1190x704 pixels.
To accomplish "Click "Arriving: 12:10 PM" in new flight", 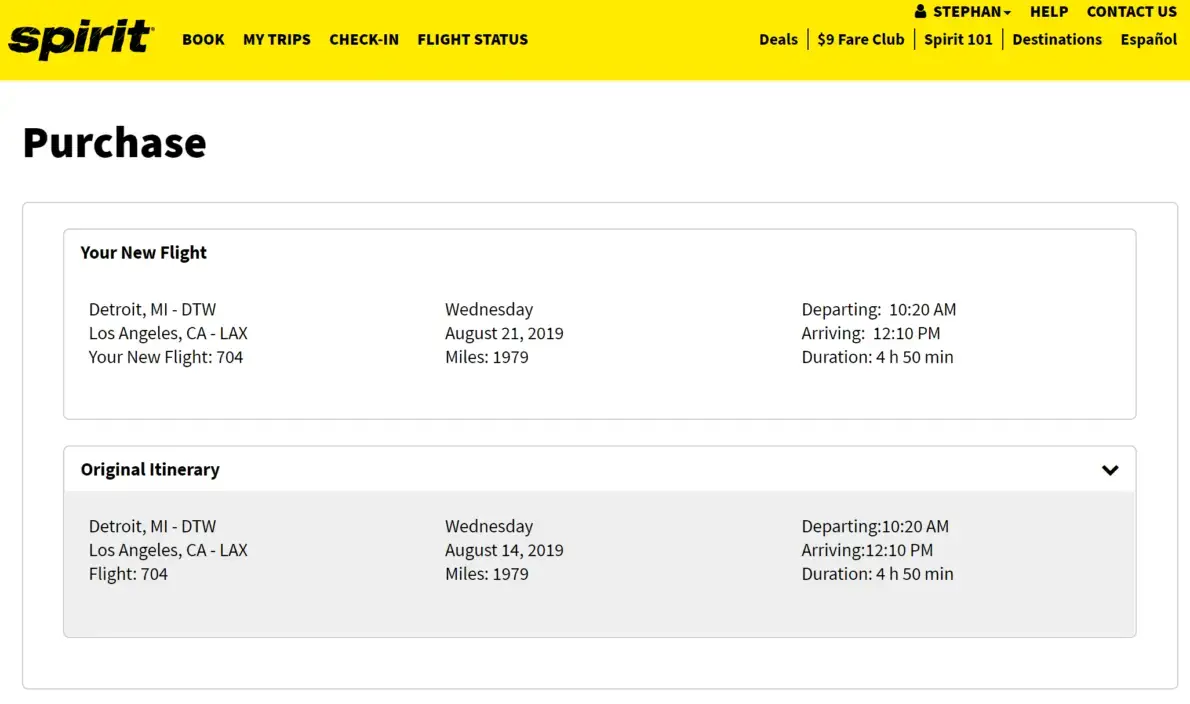I will tap(870, 333).
